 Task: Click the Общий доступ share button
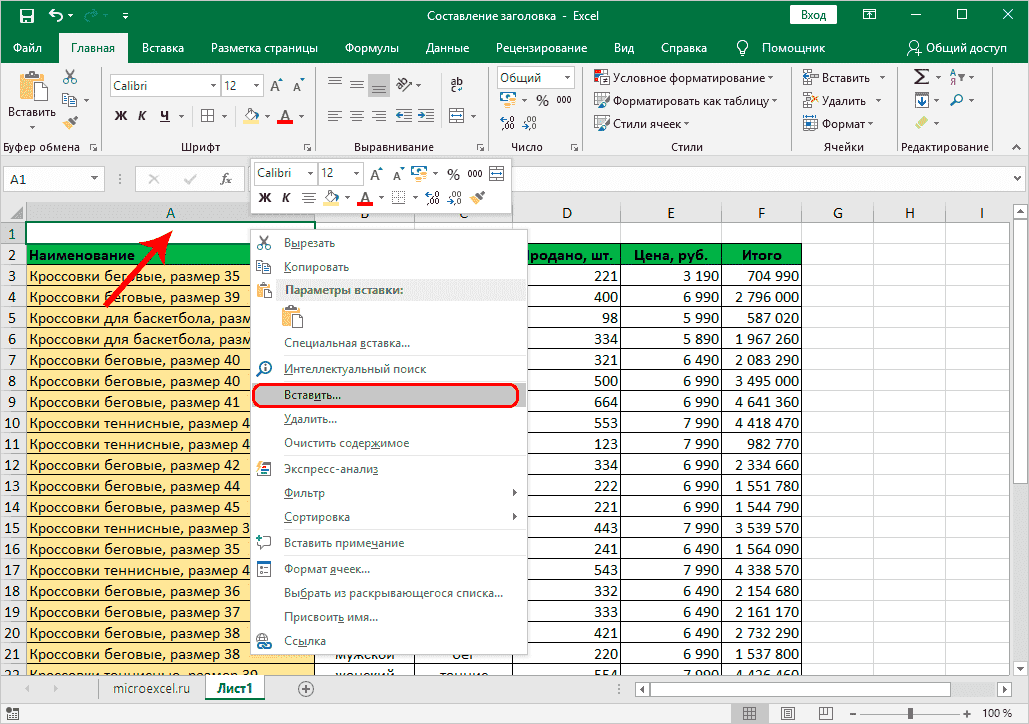[958, 48]
